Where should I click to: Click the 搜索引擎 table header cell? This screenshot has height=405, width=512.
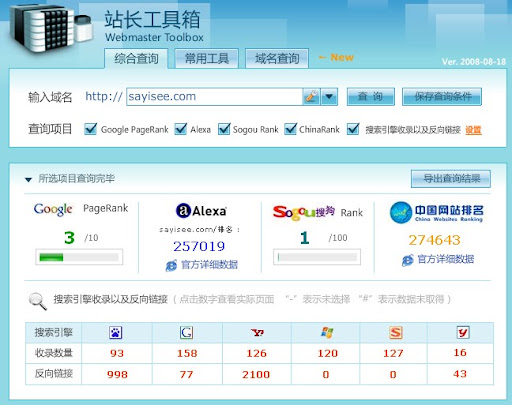54,332
